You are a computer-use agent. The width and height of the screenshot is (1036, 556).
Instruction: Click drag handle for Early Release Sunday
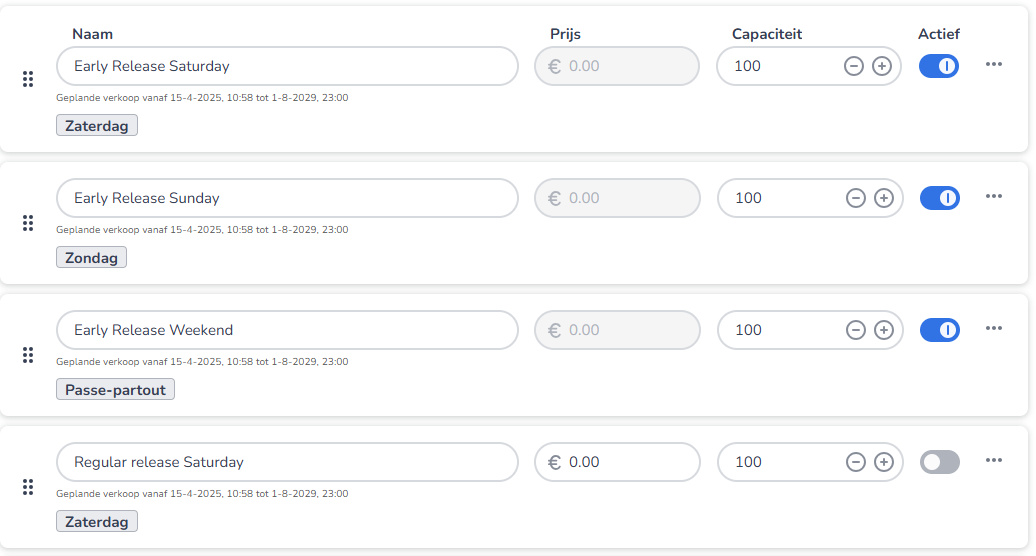click(x=28, y=222)
